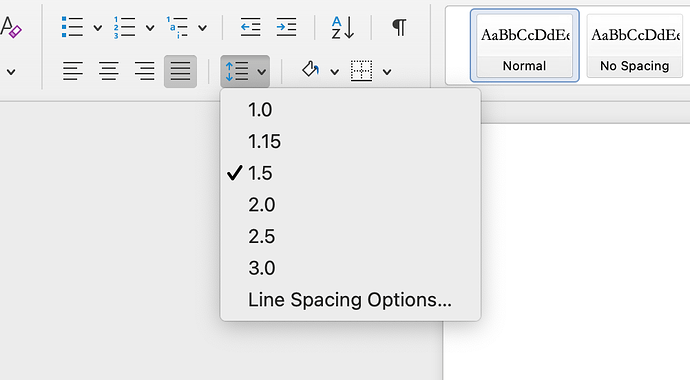Open the shading color dropdown arrow
The image size is (690, 380).
pos(334,72)
